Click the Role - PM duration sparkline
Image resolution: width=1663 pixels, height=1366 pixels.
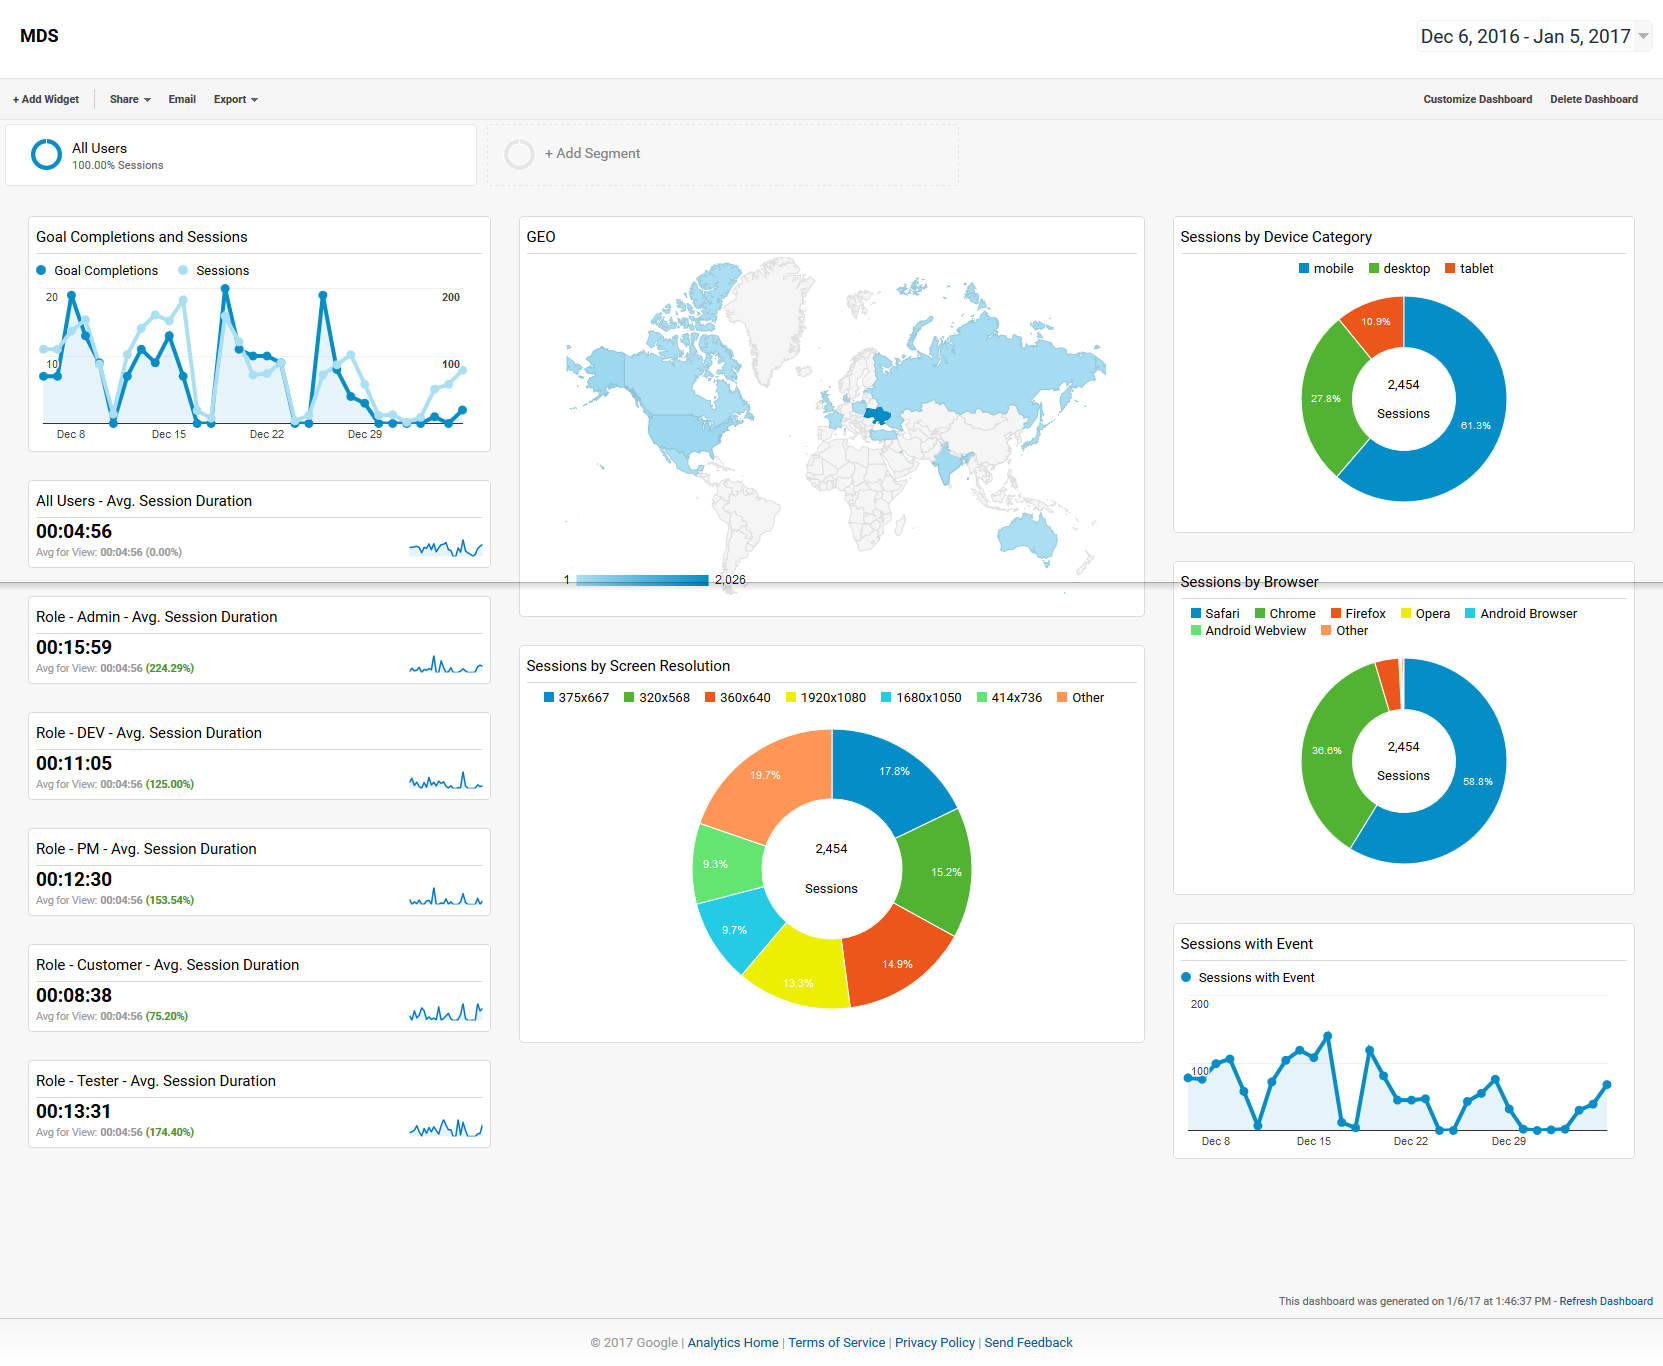[x=446, y=895]
